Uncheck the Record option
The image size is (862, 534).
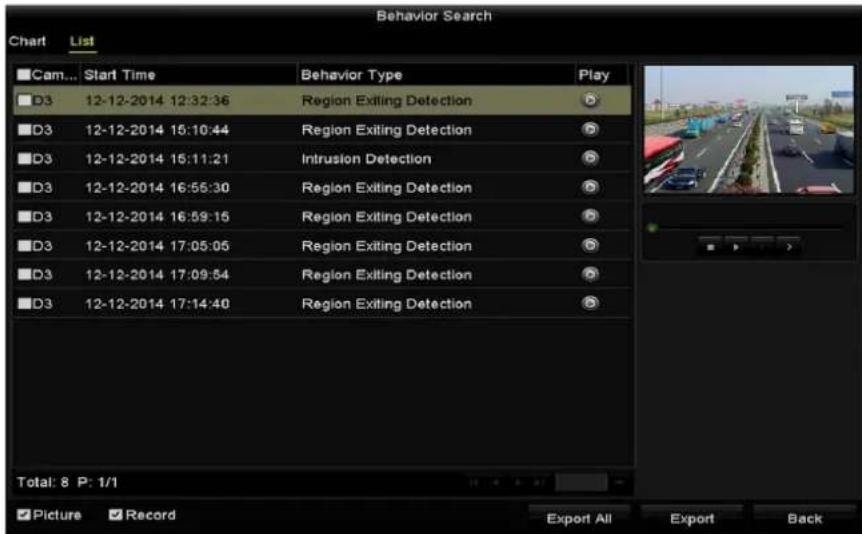115,515
